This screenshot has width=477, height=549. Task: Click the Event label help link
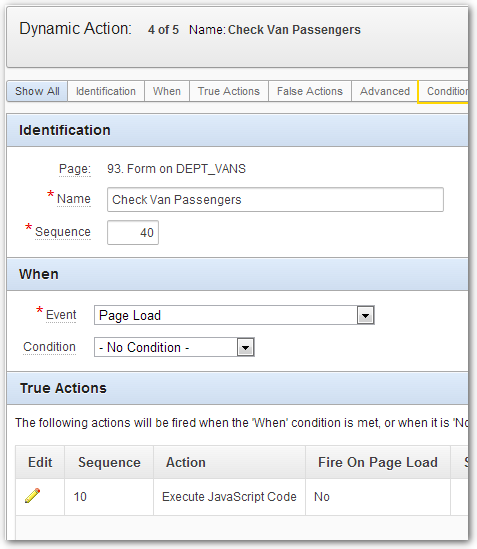[x=61, y=315]
